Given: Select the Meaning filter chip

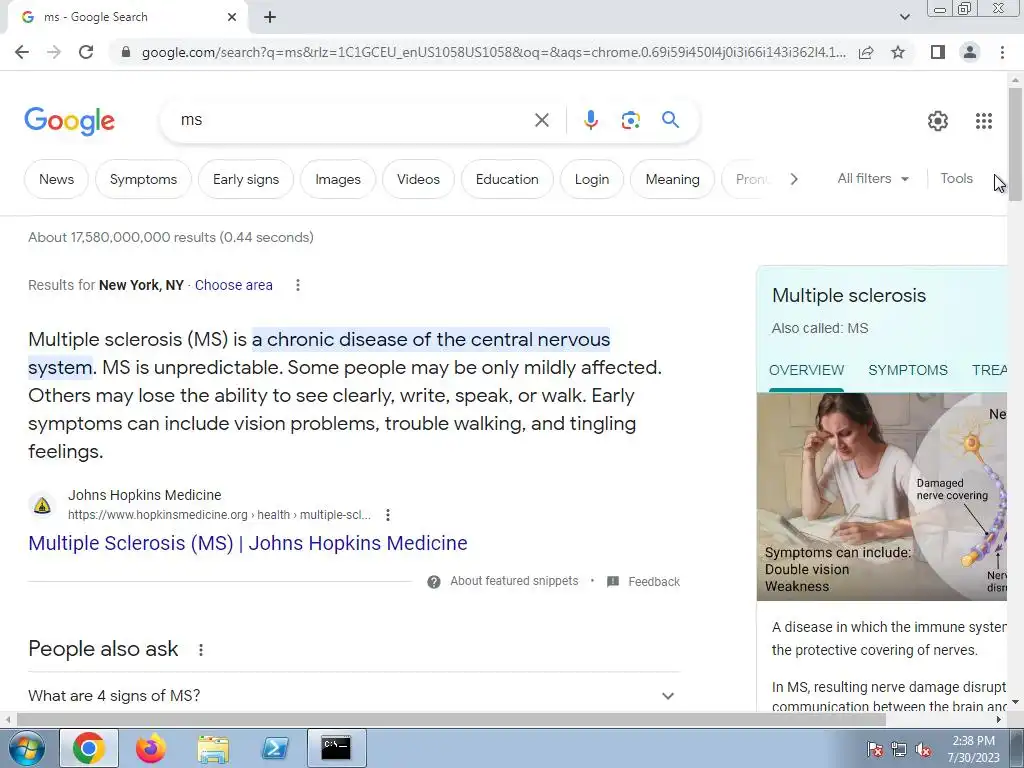Looking at the screenshot, I should point(672,179).
